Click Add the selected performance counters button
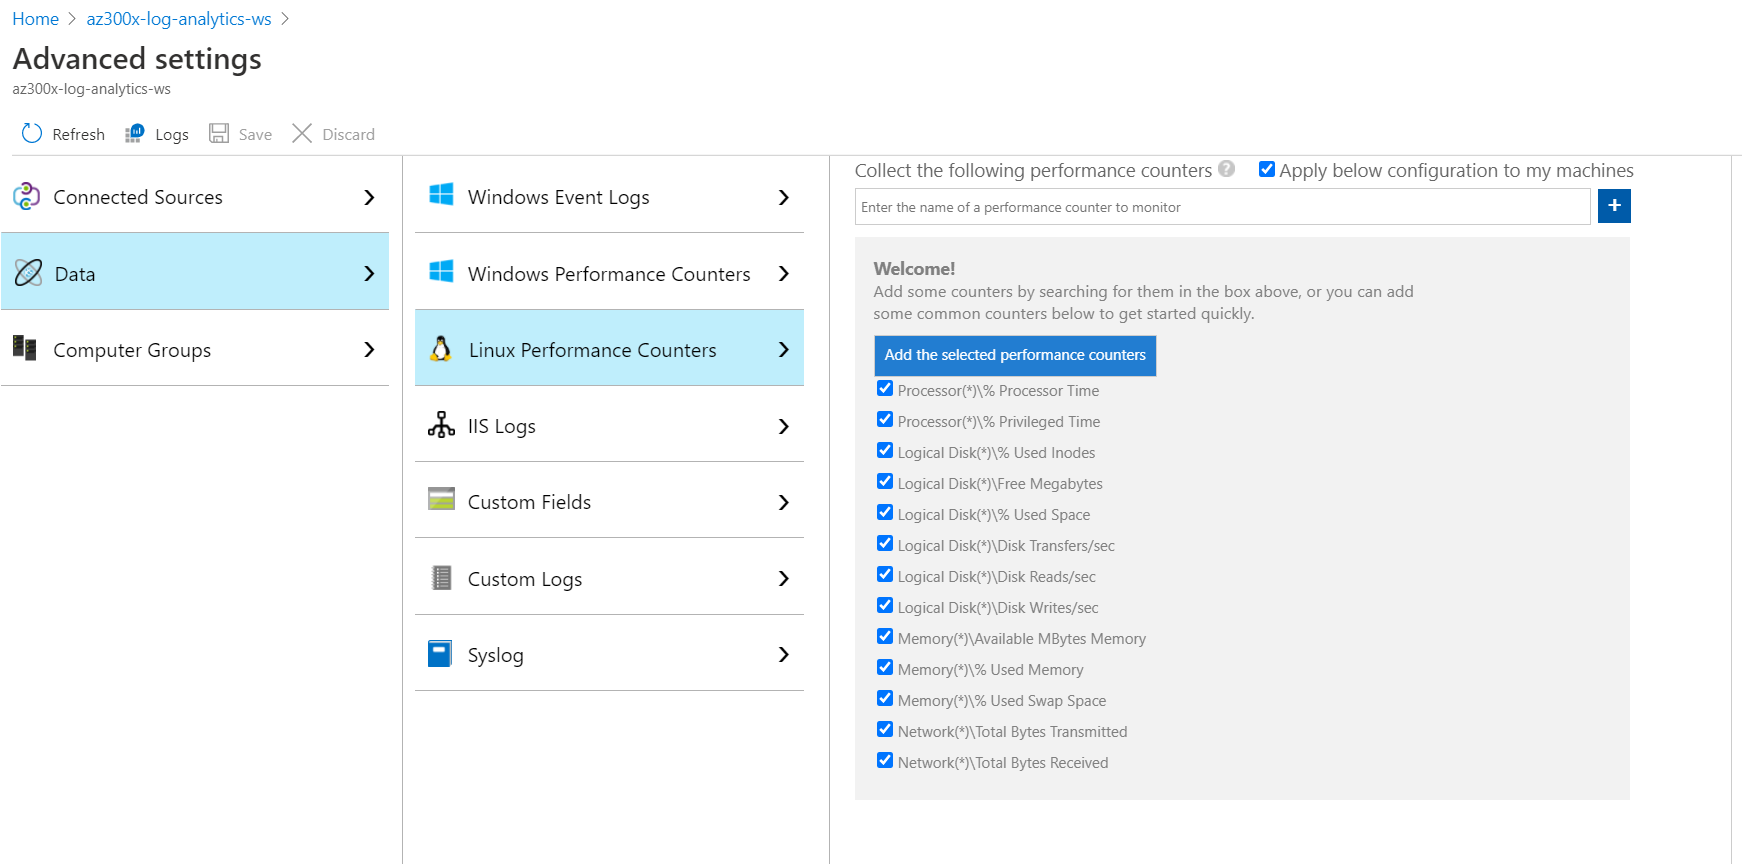This screenshot has width=1742, height=864. (x=1015, y=355)
